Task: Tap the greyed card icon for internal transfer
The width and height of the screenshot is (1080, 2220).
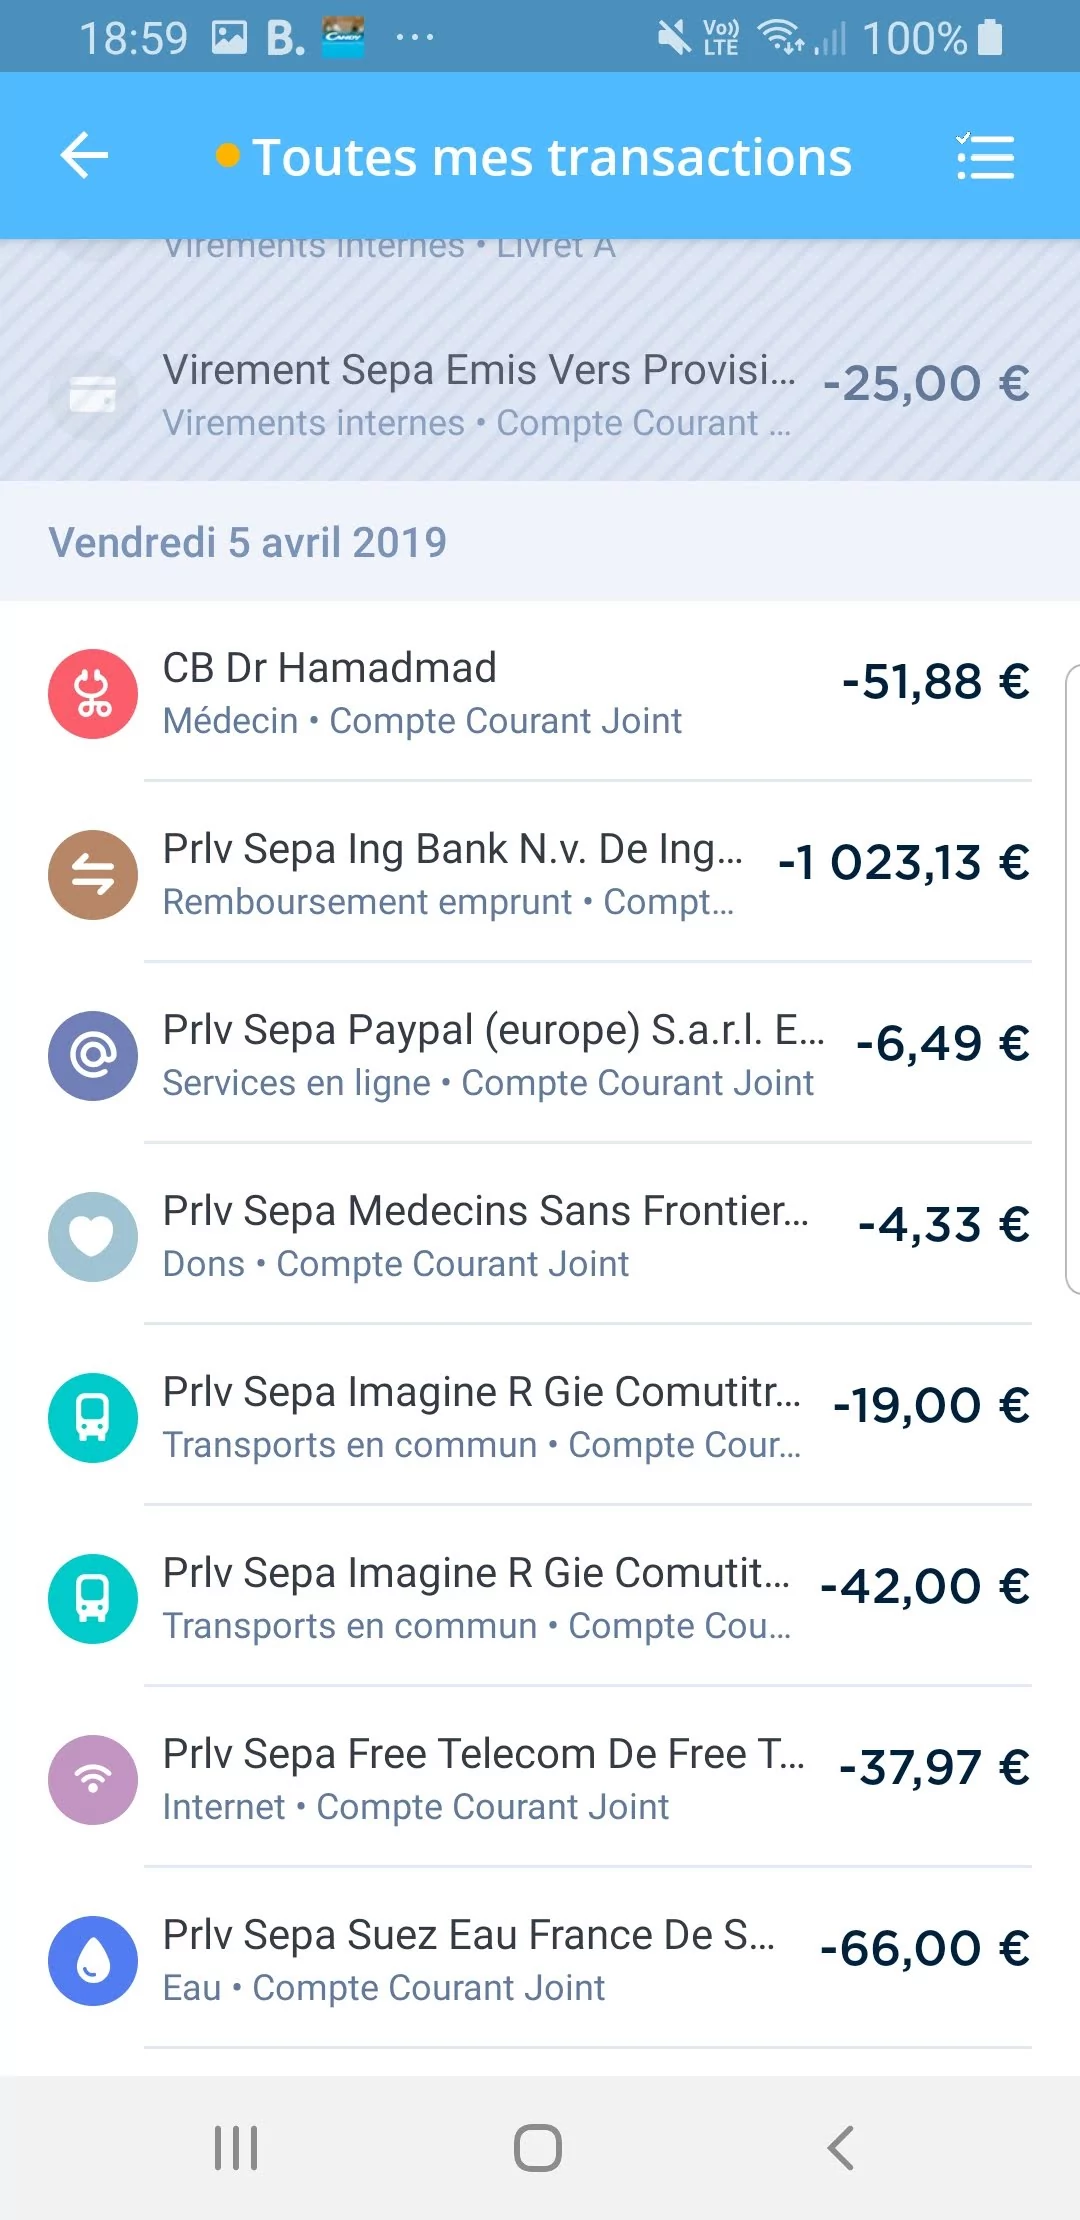Action: tap(93, 397)
